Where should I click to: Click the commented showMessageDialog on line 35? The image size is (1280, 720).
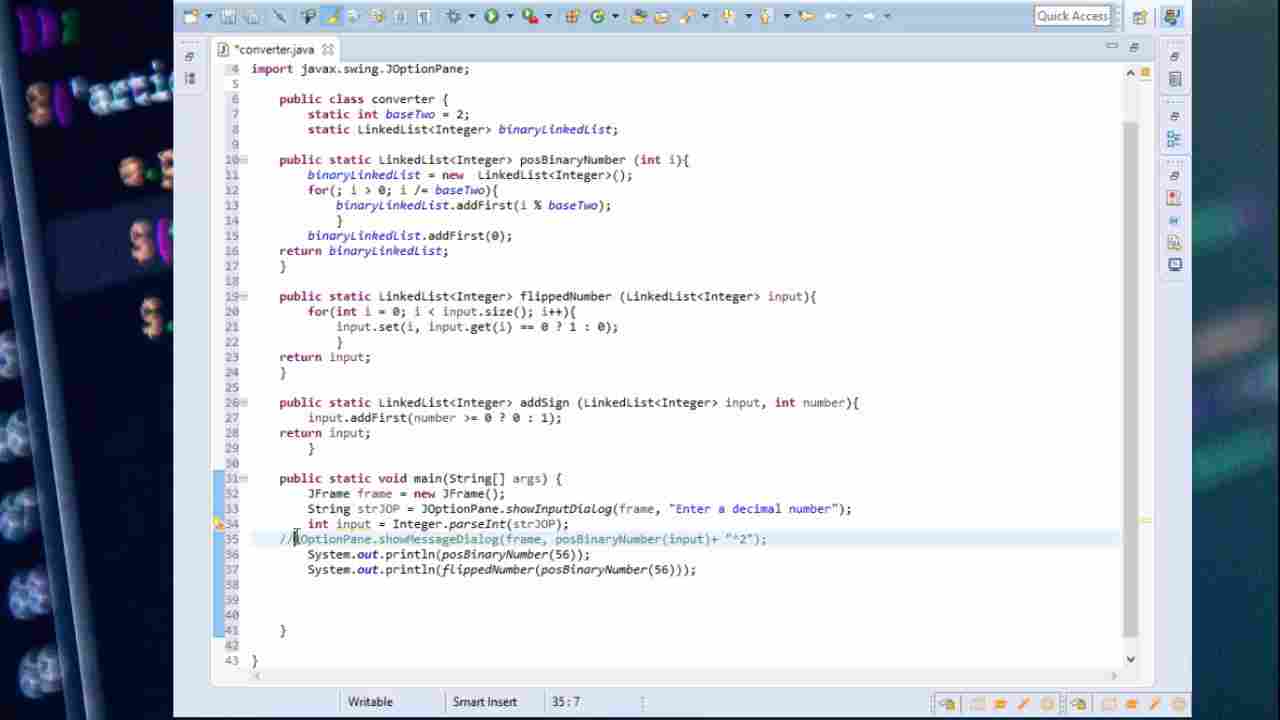tap(439, 539)
